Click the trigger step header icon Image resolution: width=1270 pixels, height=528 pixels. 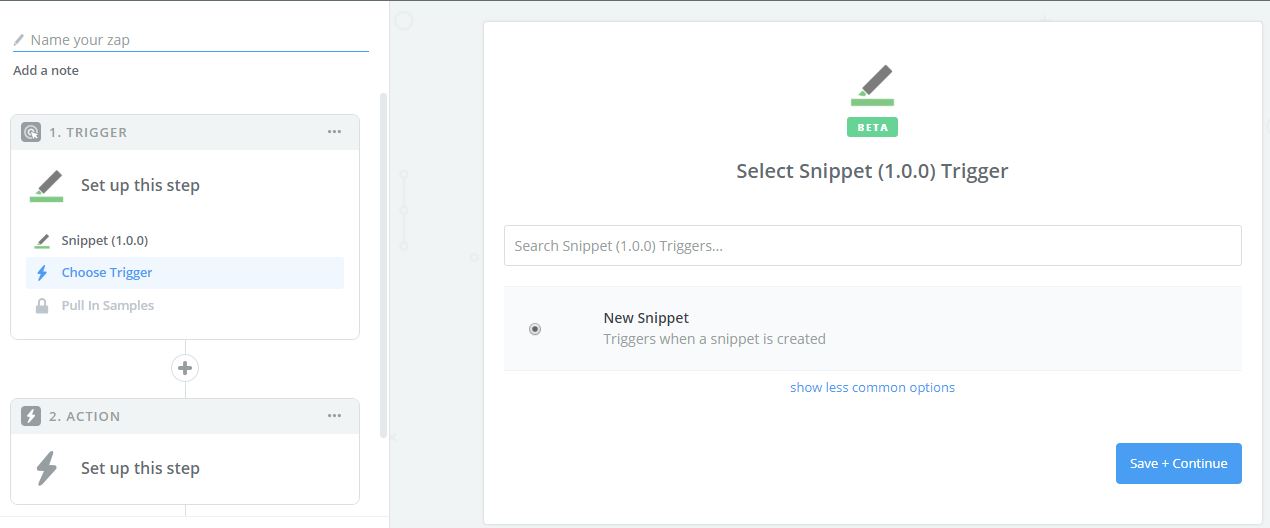pos(31,132)
